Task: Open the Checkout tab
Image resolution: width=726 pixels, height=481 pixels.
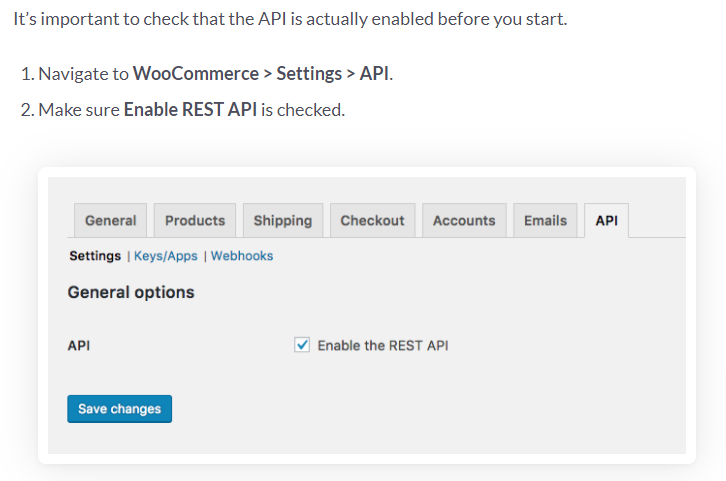Action: [373, 220]
